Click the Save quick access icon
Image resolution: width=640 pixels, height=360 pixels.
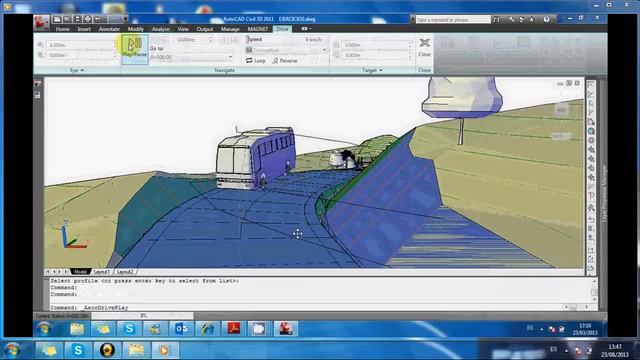77,19
